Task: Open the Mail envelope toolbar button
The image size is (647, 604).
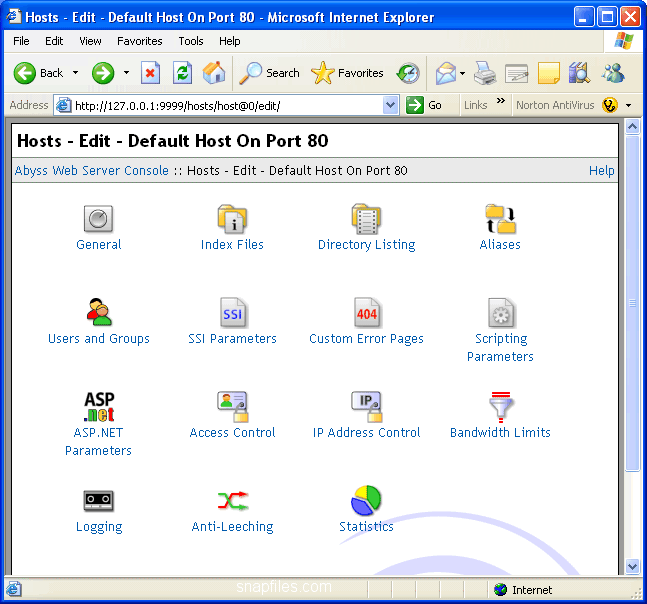Action: pos(446,73)
